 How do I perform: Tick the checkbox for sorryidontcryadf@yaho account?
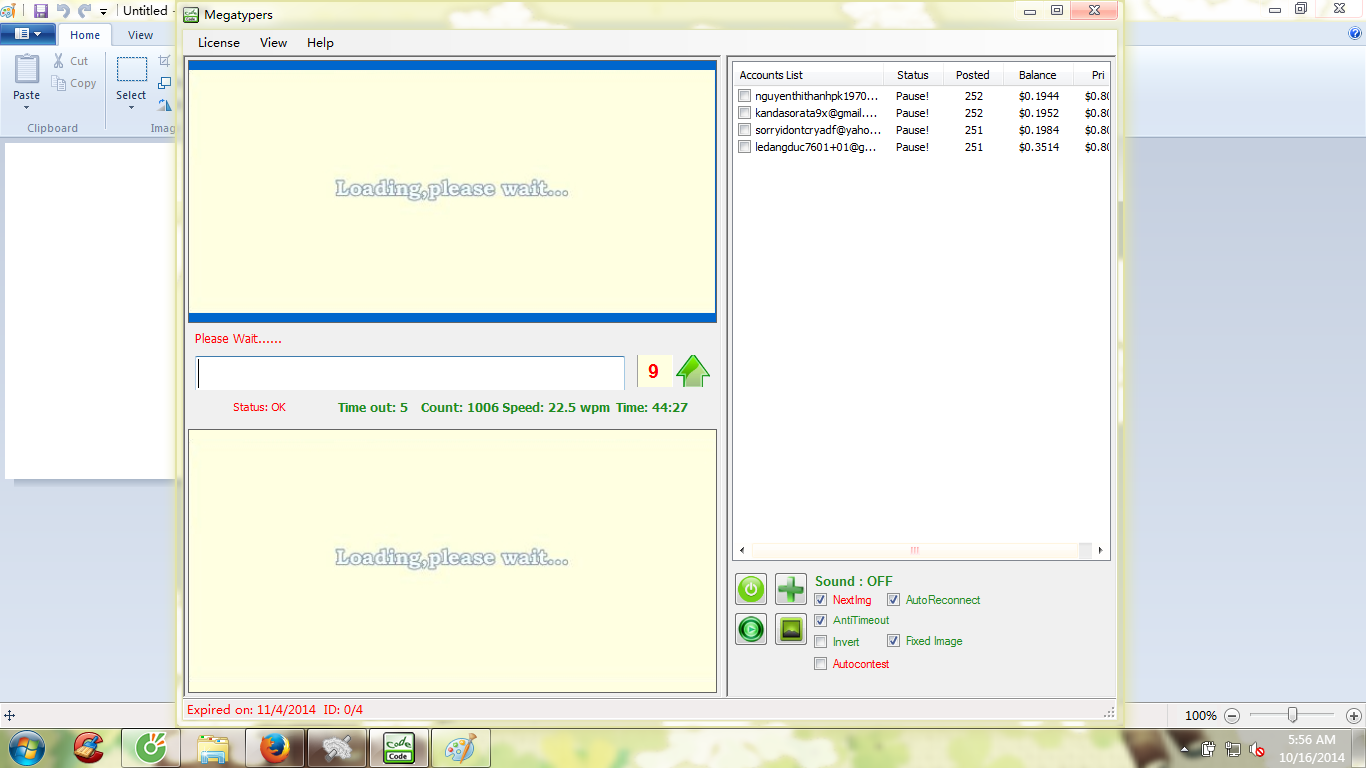744,130
